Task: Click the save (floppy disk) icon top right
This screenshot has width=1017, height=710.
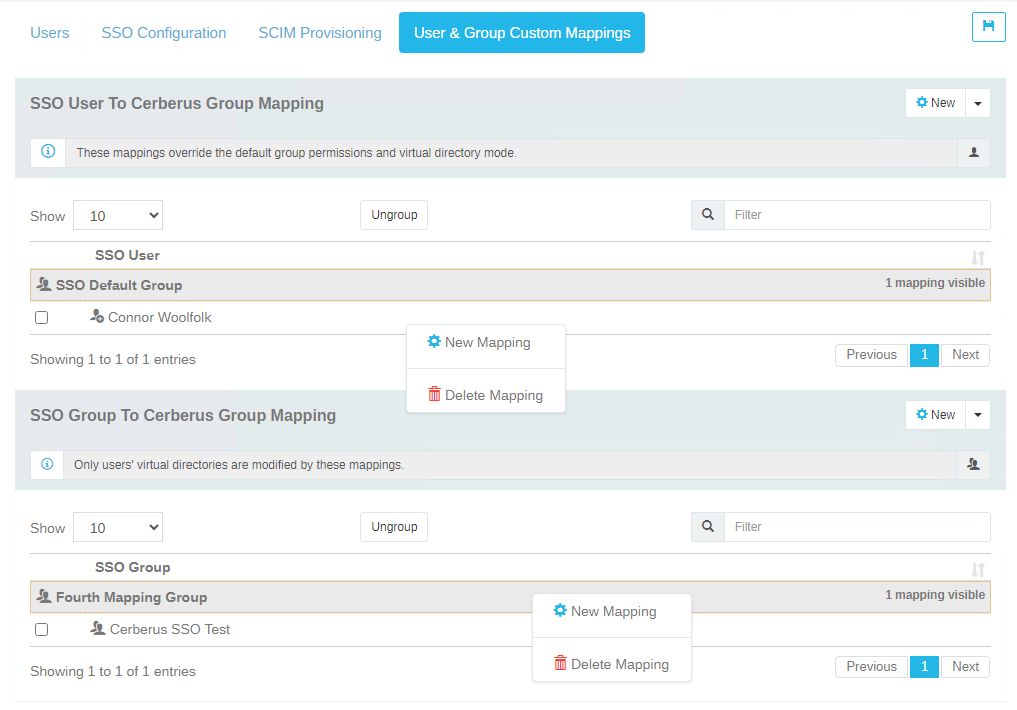Action: click(x=988, y=27)
